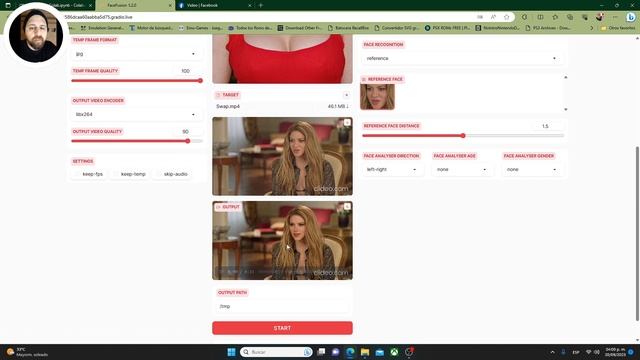Open the Face Recognition dropdown

click(x=462, y=58)
